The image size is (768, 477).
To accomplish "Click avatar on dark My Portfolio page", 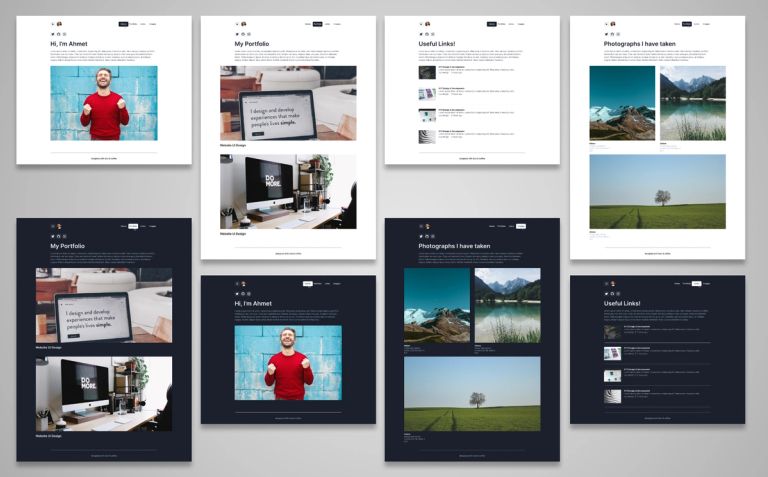I will point(59,226).
